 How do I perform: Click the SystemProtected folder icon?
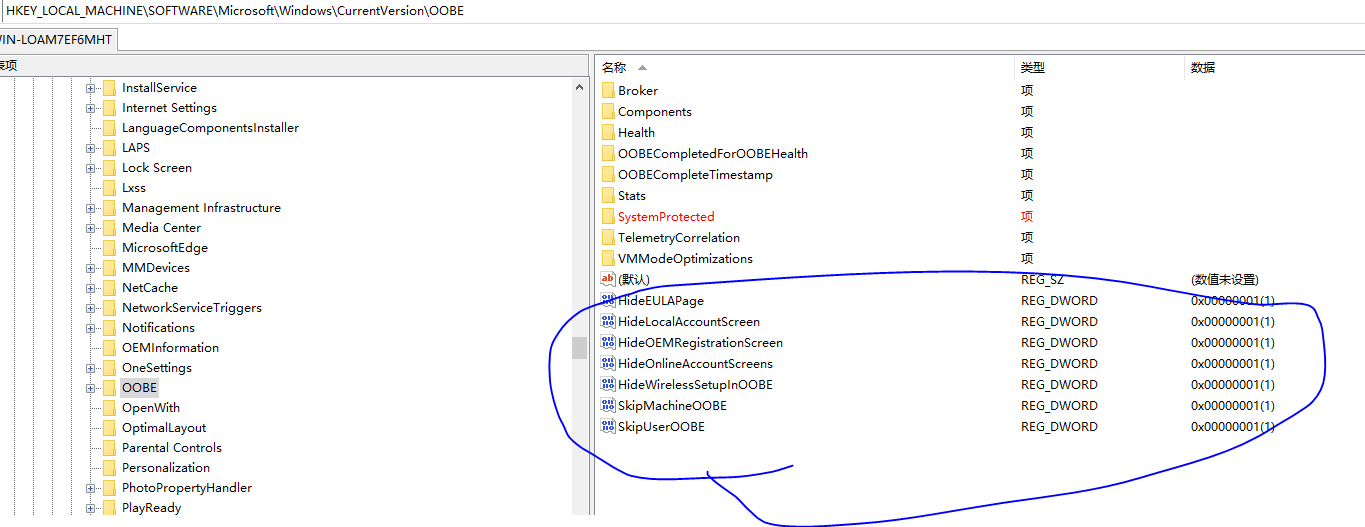608,217
